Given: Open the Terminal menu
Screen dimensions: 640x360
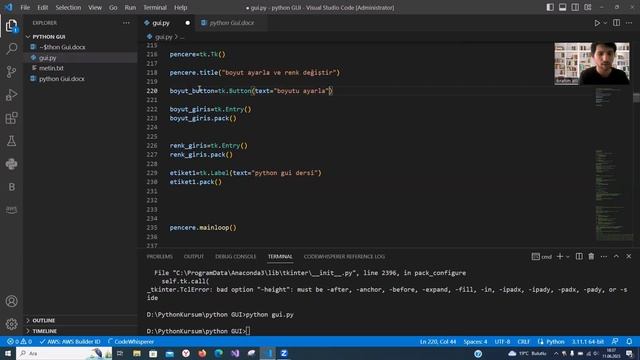Looking at the screenshot, I should (155, 7).
